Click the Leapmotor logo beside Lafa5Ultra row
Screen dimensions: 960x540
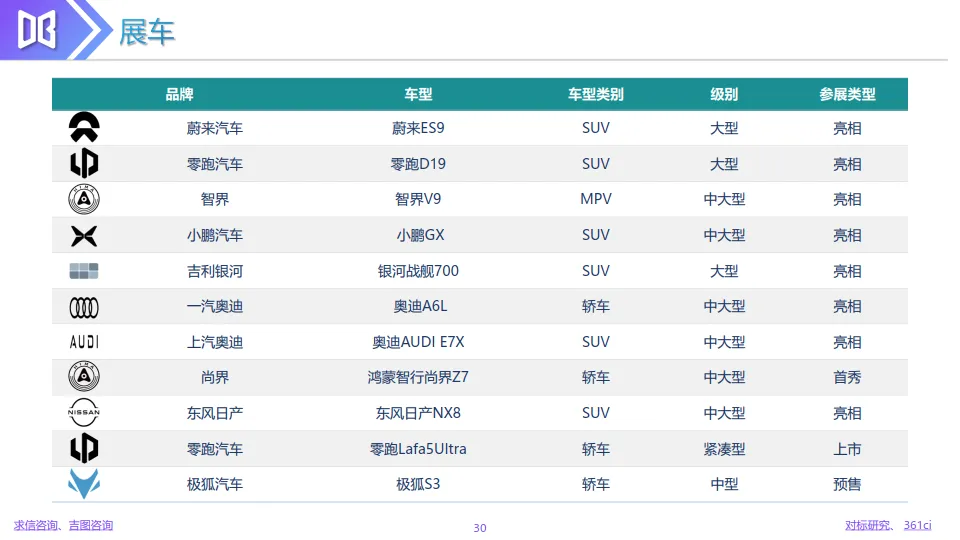click(x=84, y=448)
